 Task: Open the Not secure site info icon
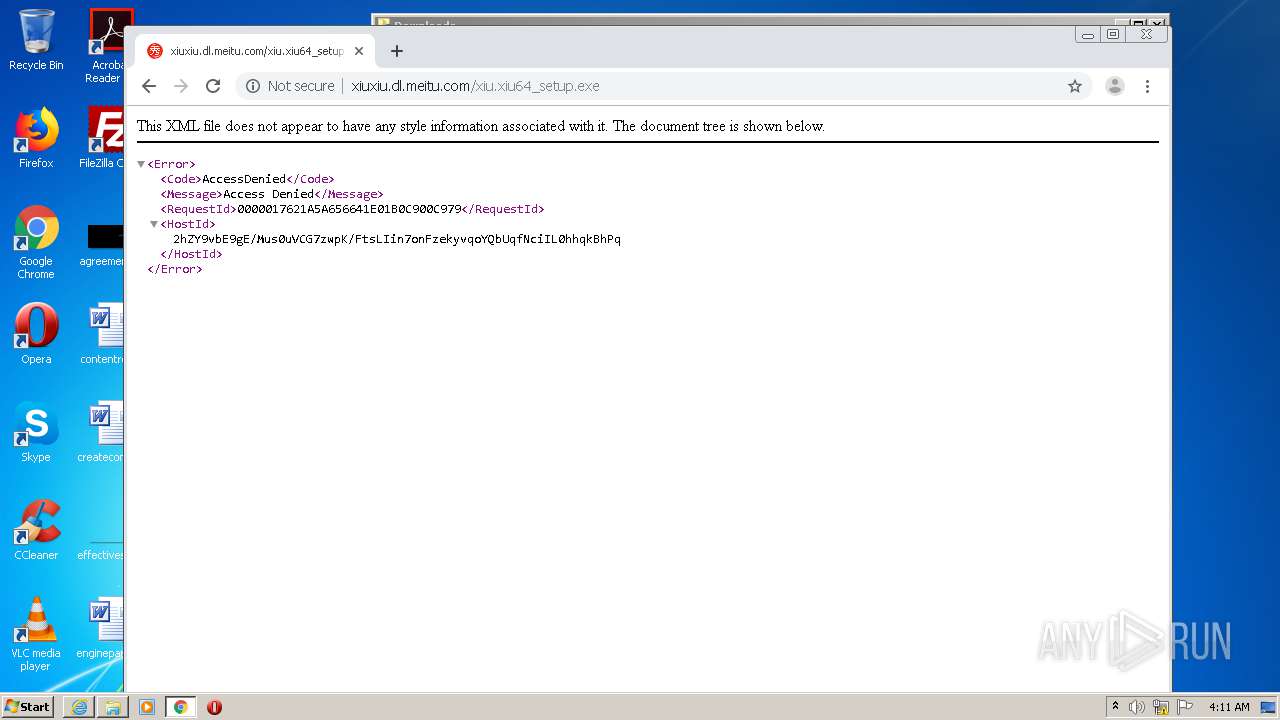click(x=253, y=86)
